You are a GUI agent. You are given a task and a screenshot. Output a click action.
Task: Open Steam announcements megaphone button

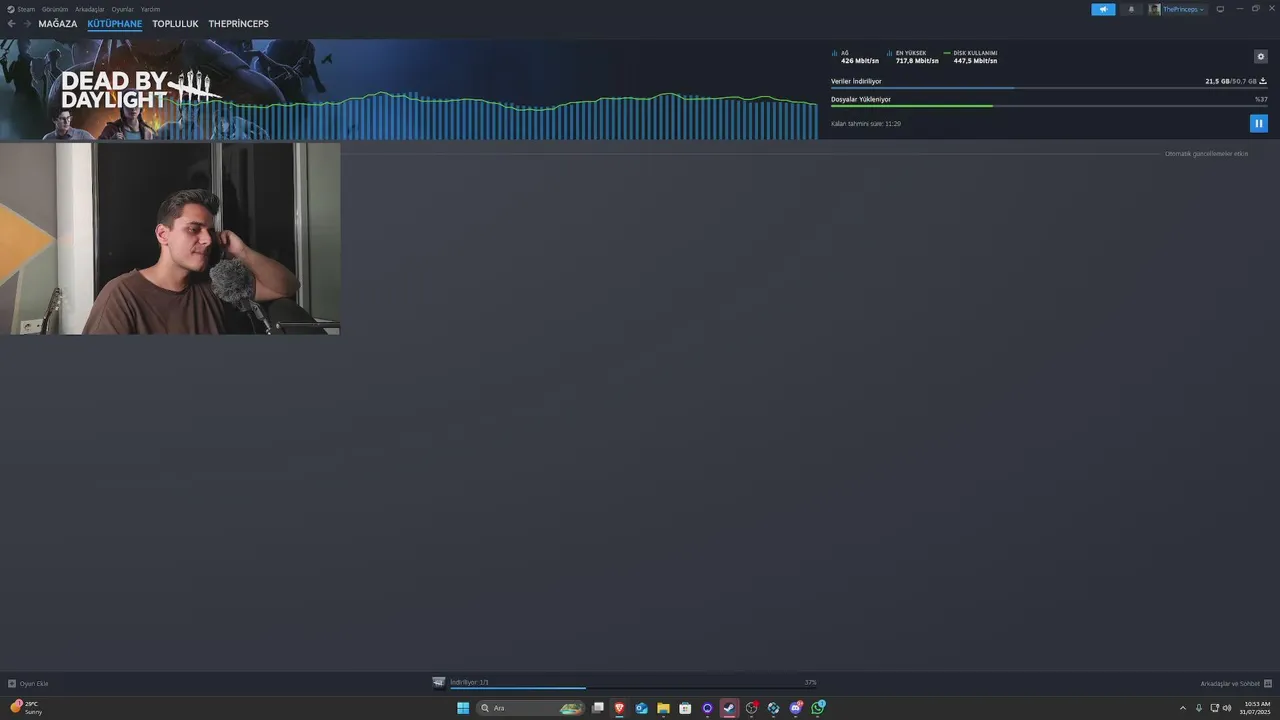coord(1103,9)
